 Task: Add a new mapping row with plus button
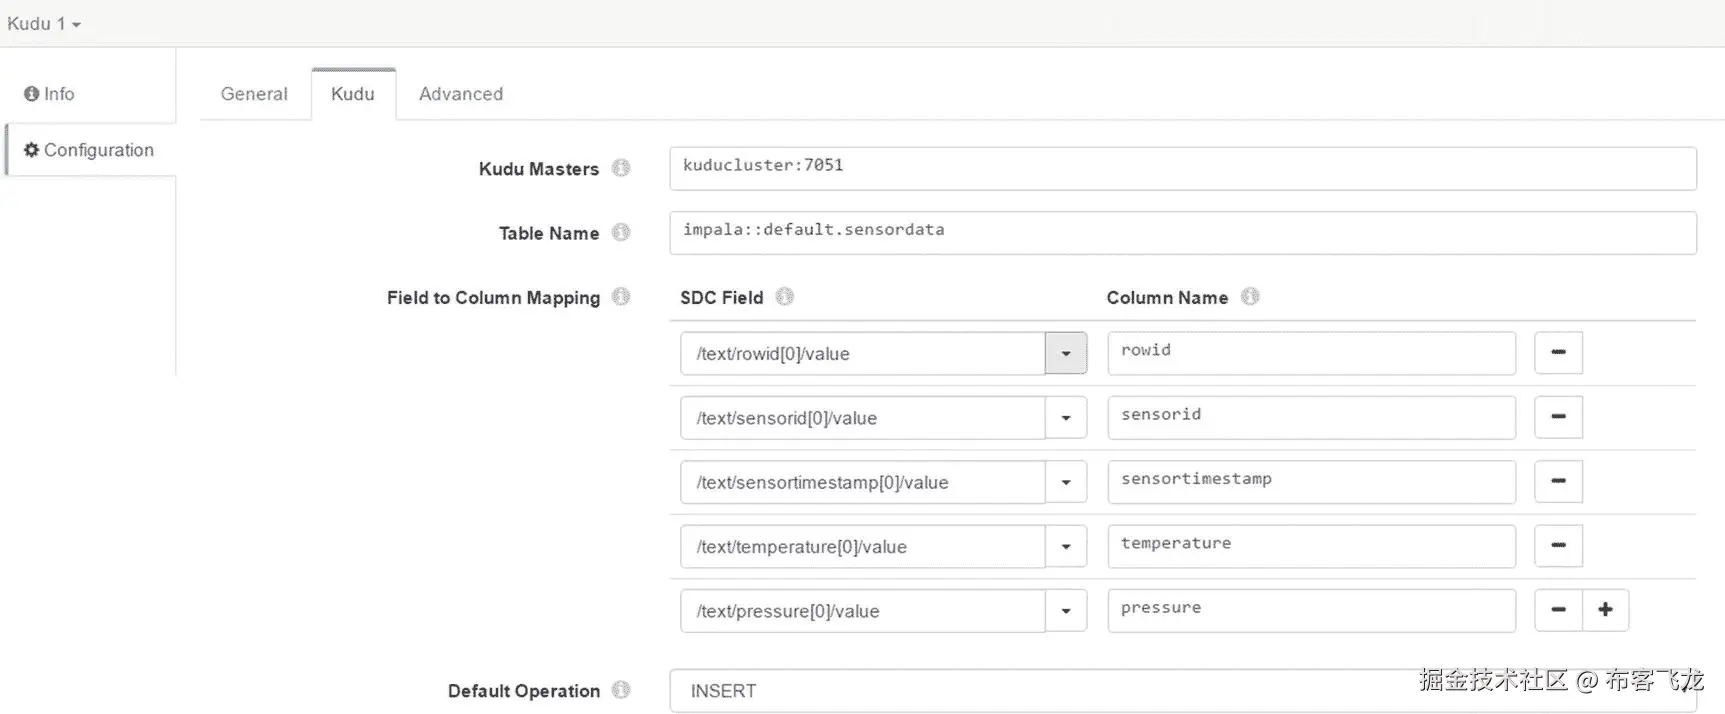pos(1605,610)
